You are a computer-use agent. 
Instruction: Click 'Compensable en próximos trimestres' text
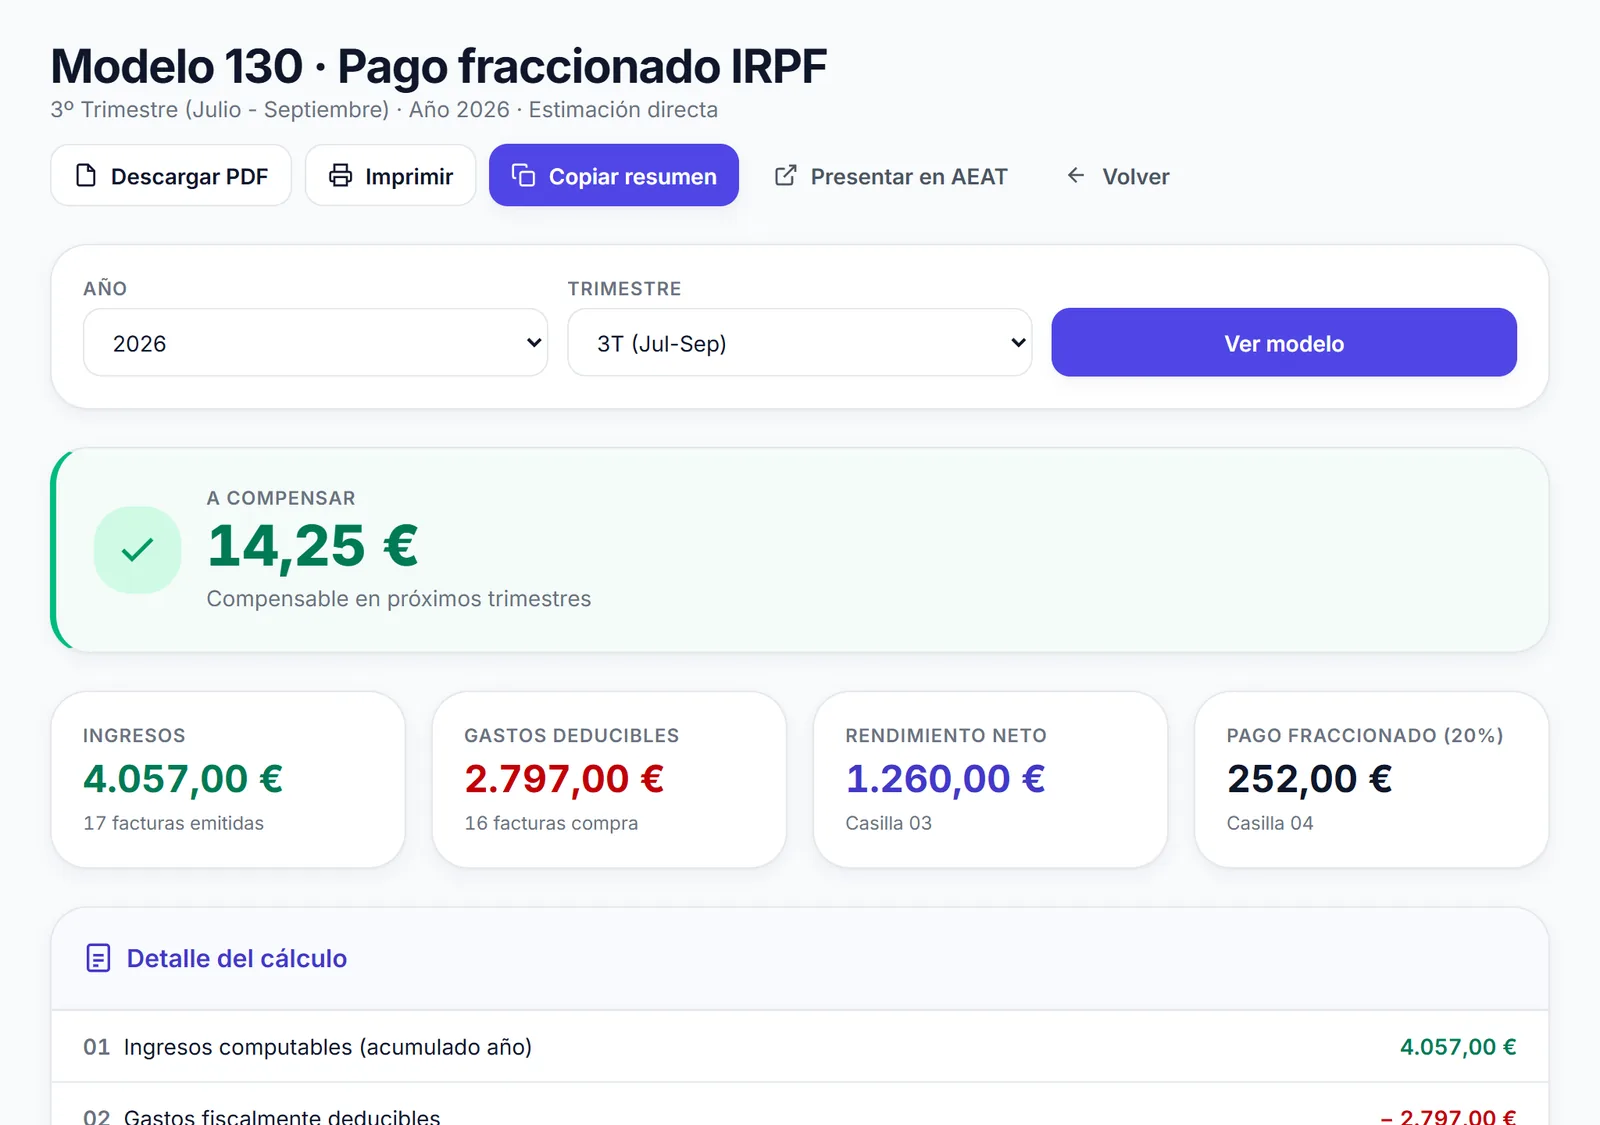pos(399,599)
